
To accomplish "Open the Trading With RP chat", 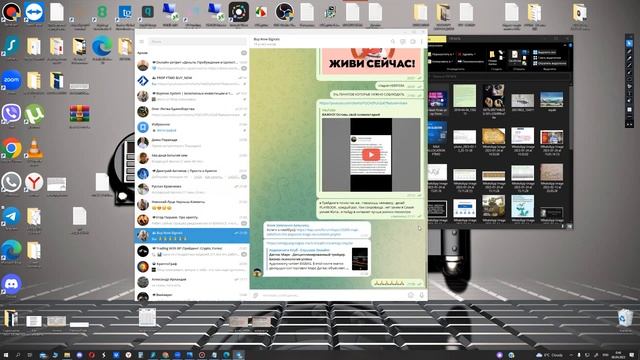I will coord(192,251).
